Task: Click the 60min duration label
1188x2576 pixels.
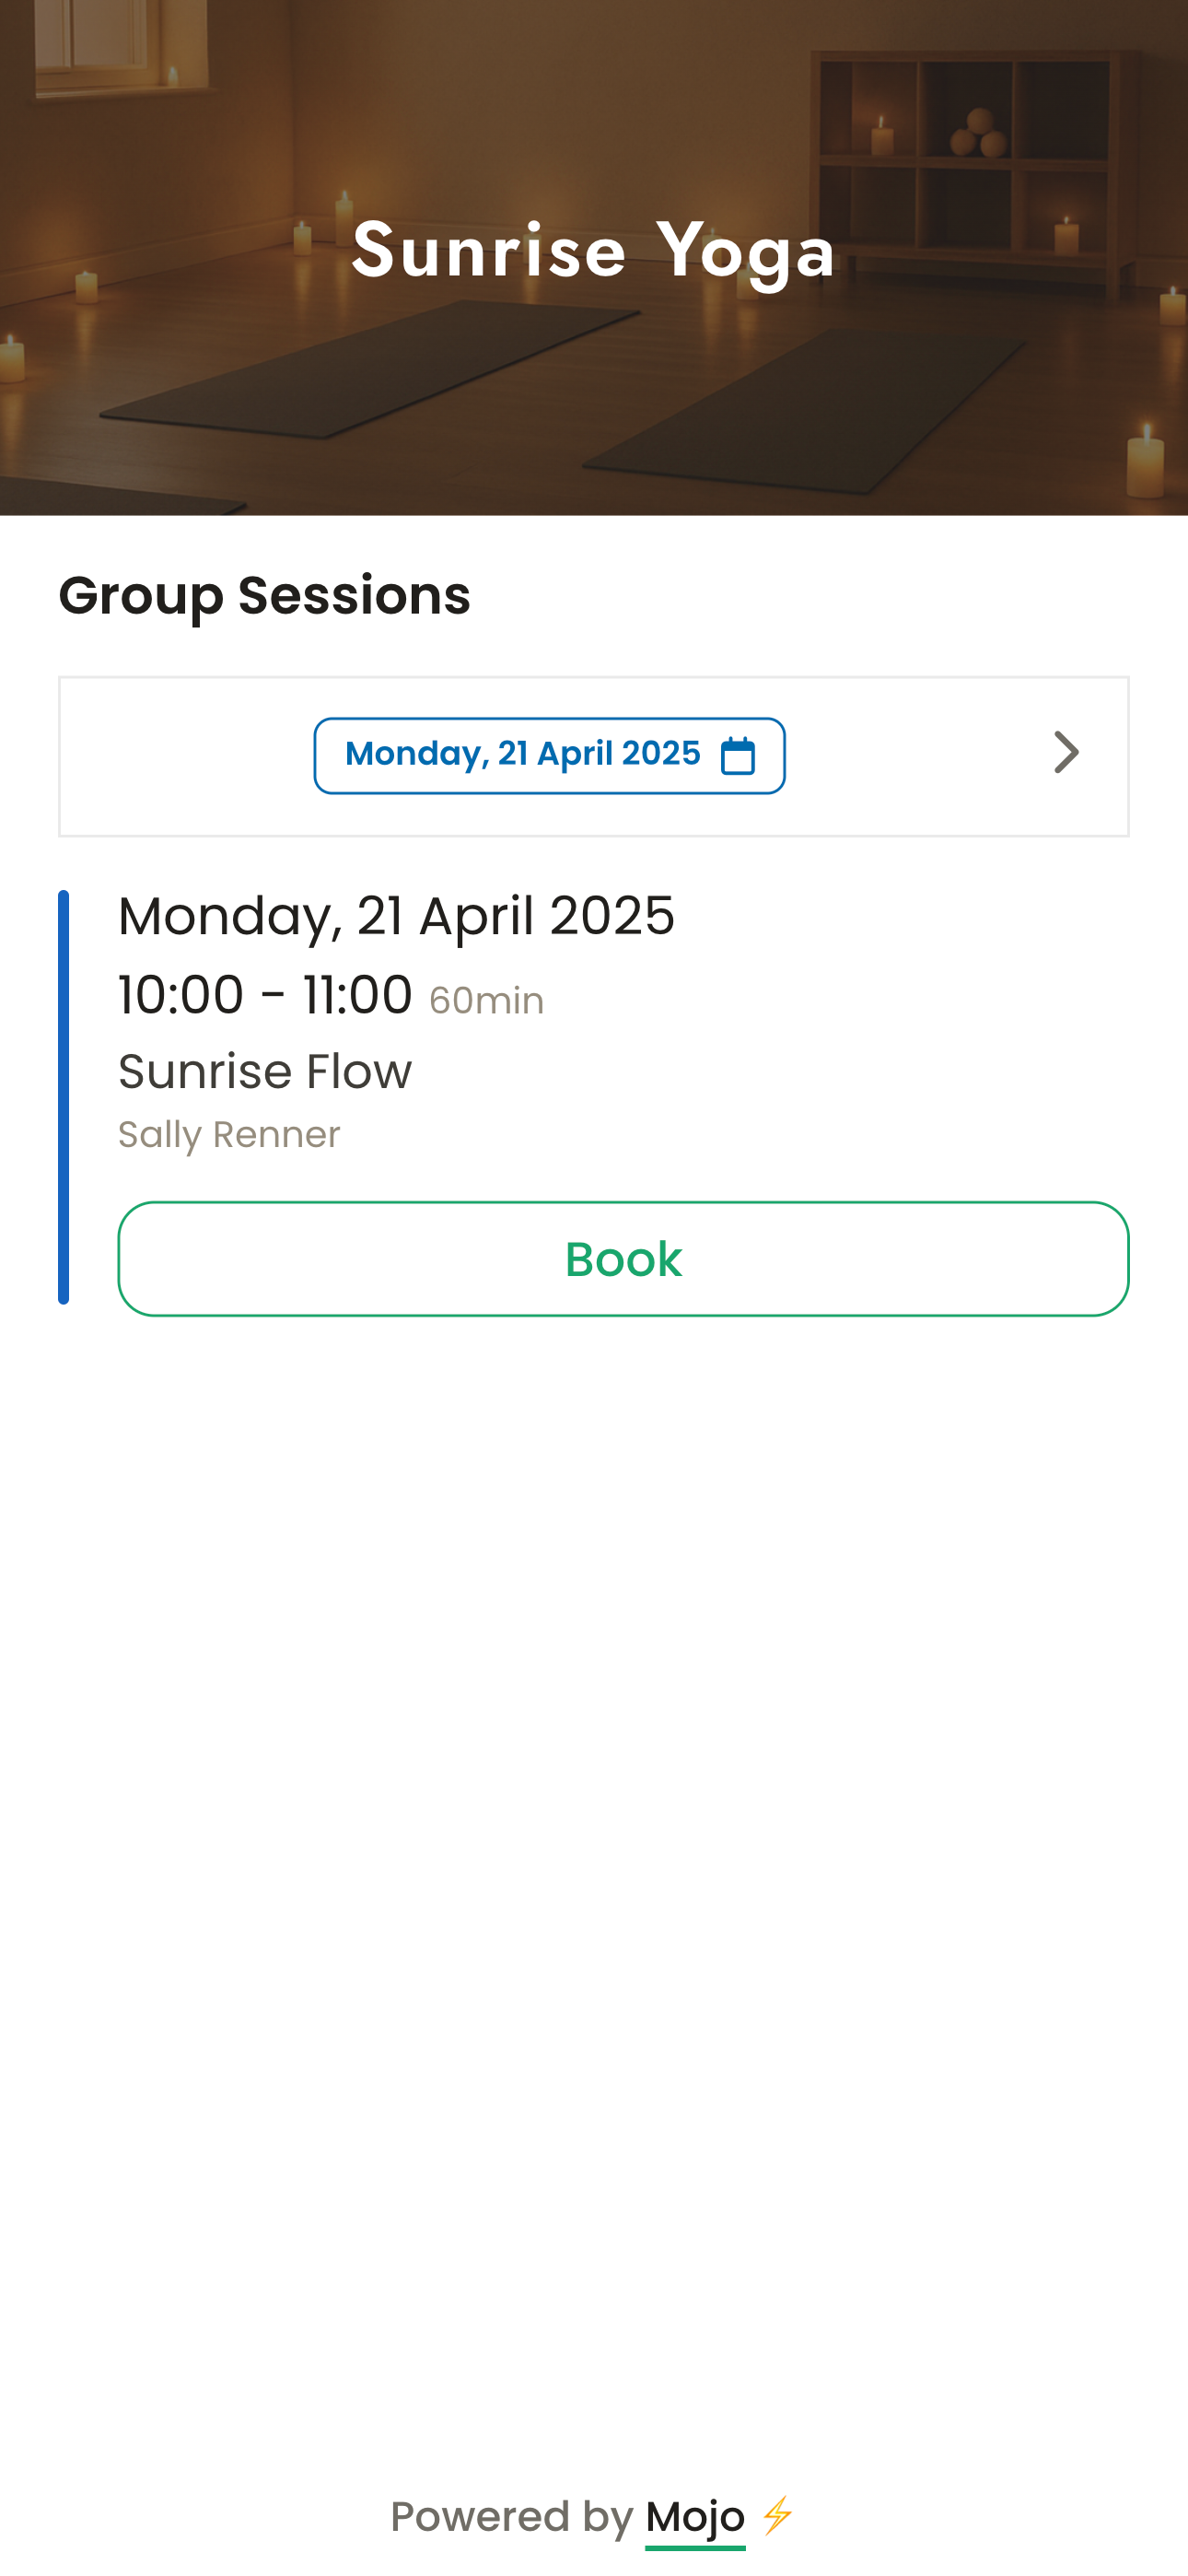Action: (486, 1001)
